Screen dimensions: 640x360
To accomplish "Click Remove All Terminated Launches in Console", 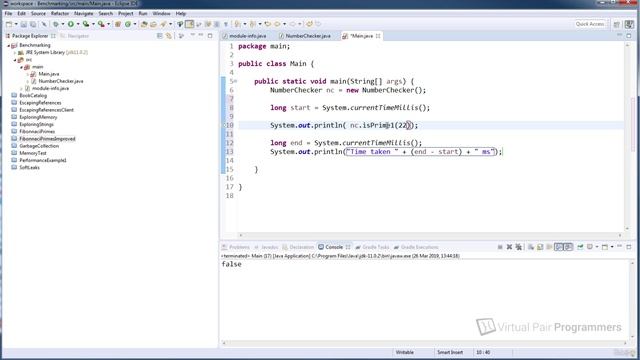I will coord(519,247).
